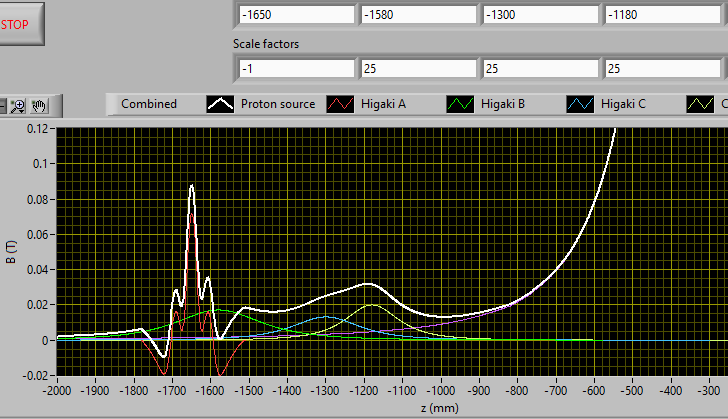Click the position field showing -1650

[x=297, y=15]
